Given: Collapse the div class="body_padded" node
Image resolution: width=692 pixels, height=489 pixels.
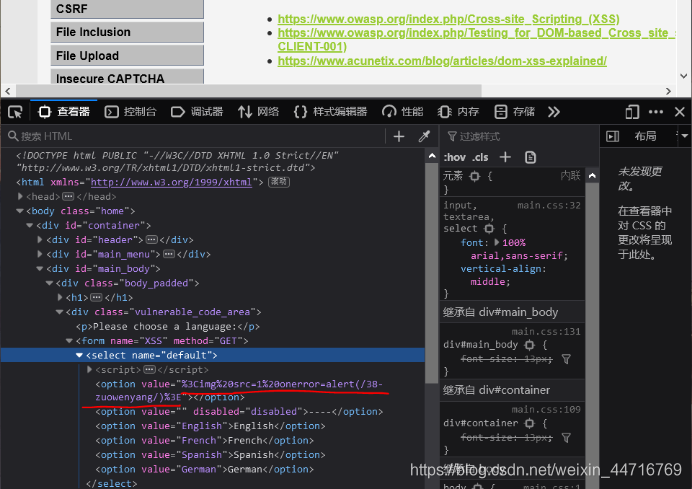Looking at the screenshot, I should (x=49, y=283).
